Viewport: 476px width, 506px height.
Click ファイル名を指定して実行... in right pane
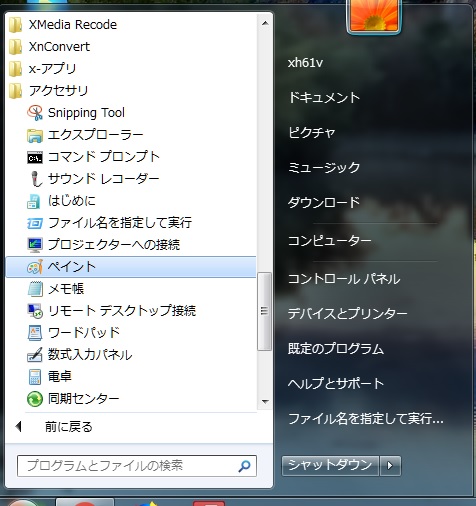pyautogui.click(x=366, y=418)
